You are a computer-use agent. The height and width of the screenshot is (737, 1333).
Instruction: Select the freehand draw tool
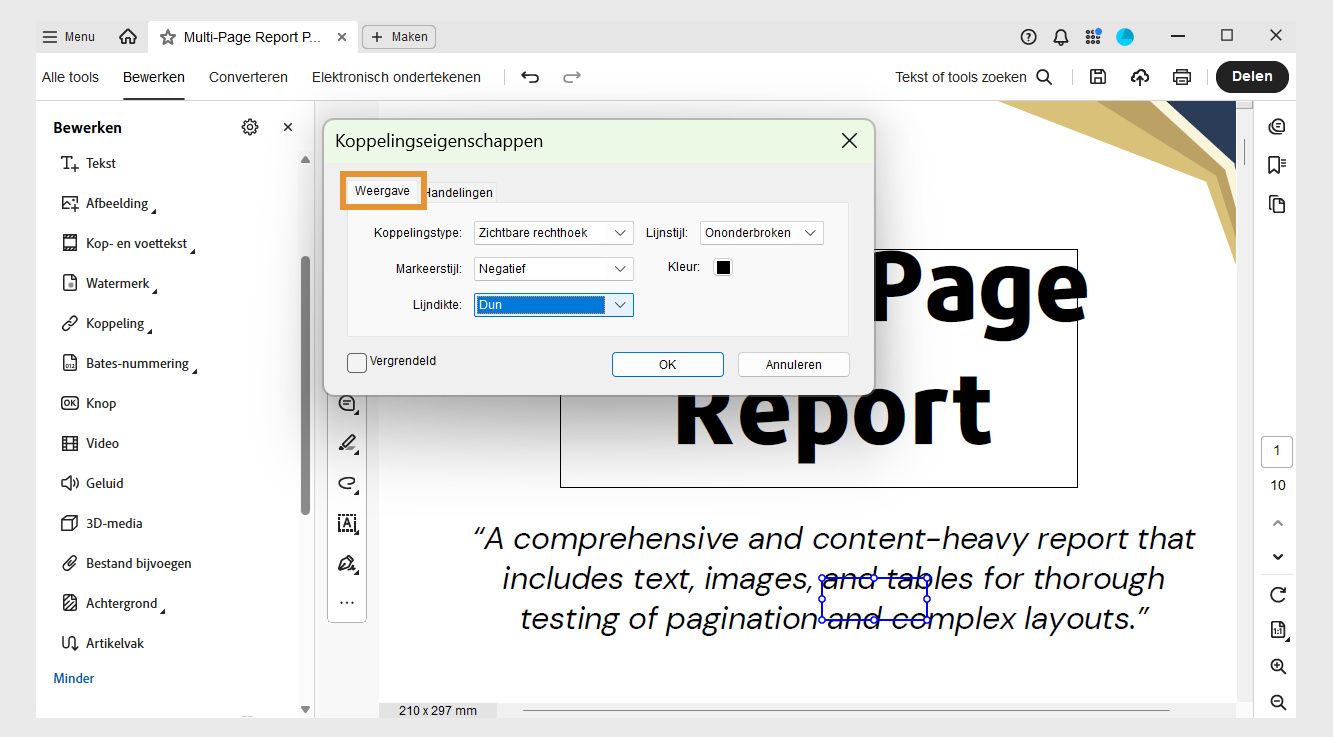347,483
